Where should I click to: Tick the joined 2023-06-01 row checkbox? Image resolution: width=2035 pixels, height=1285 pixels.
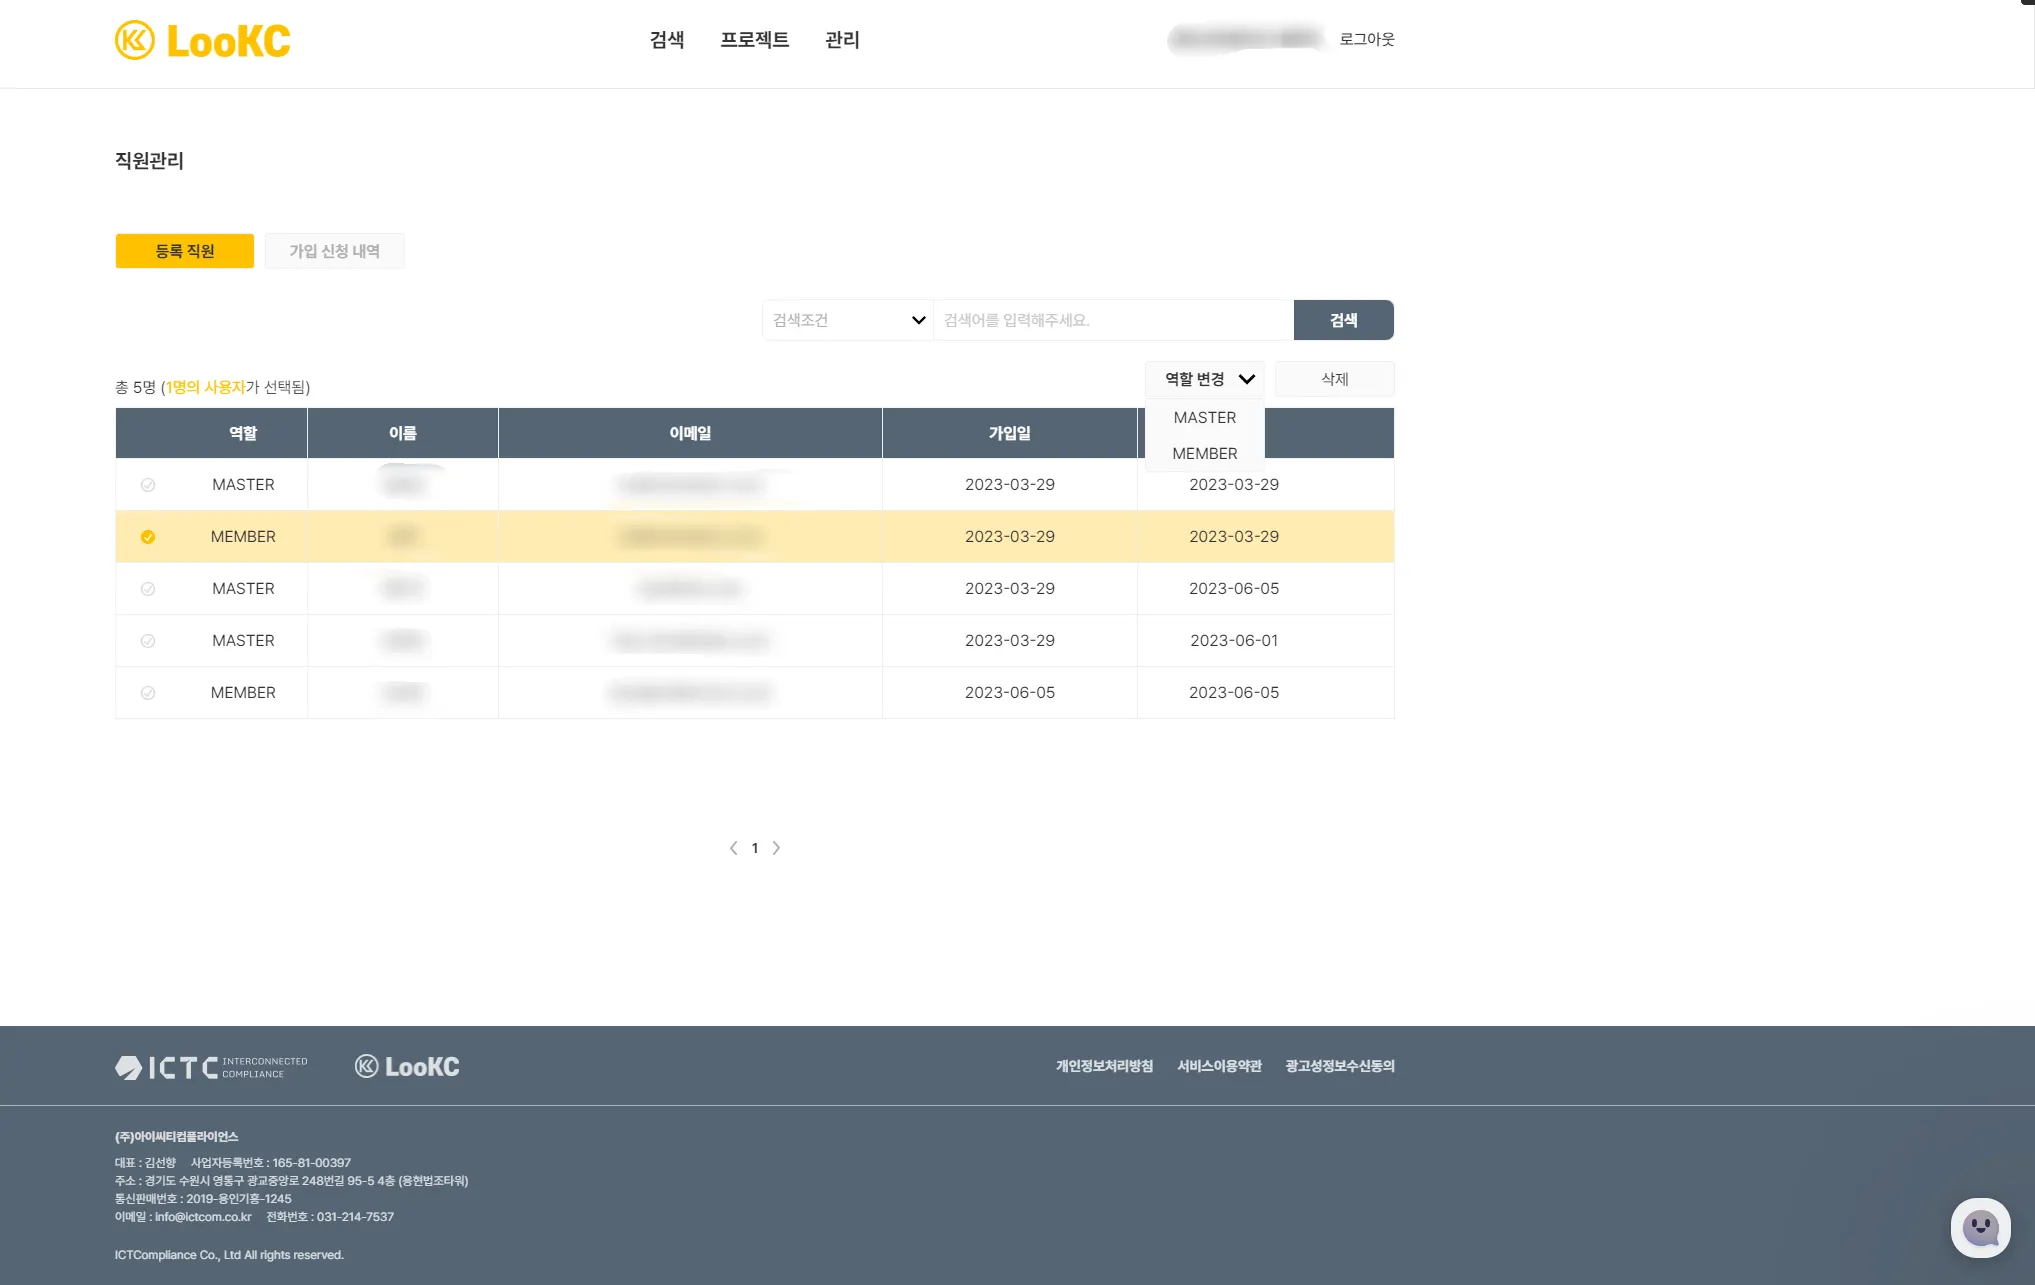(x=148, y=641)
